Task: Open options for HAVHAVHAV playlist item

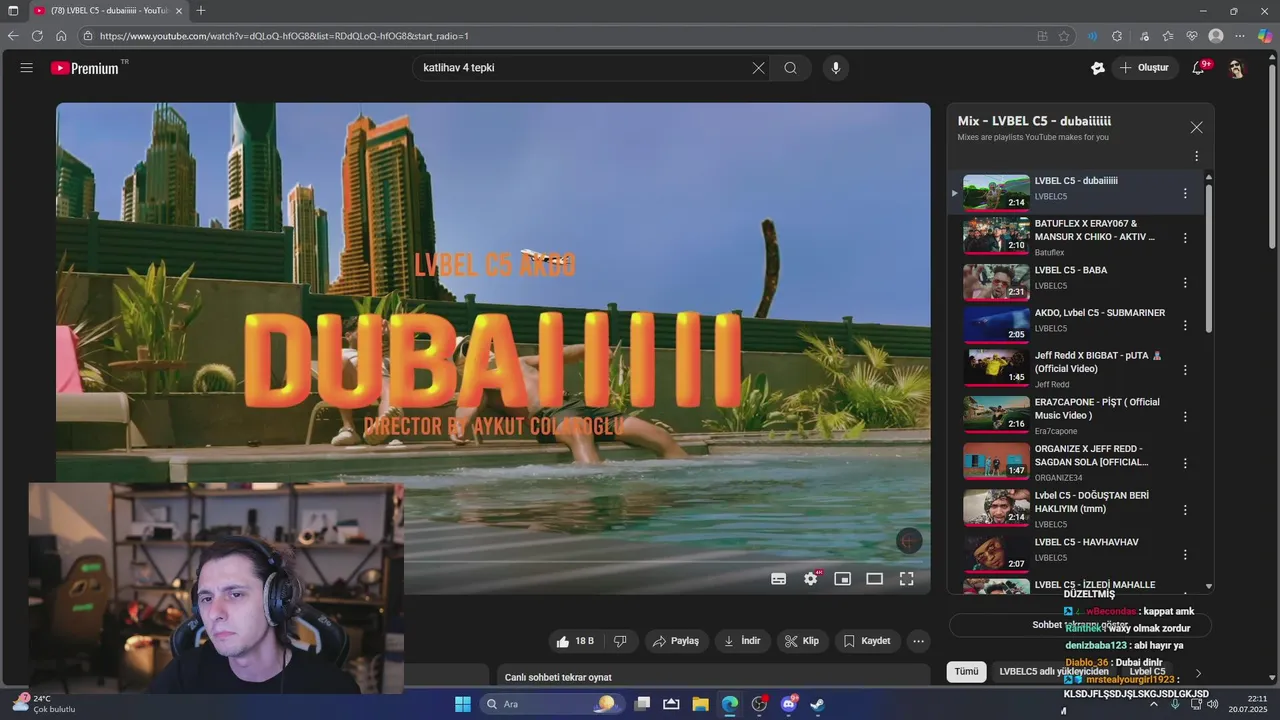Action: [x=1185, y=554]
